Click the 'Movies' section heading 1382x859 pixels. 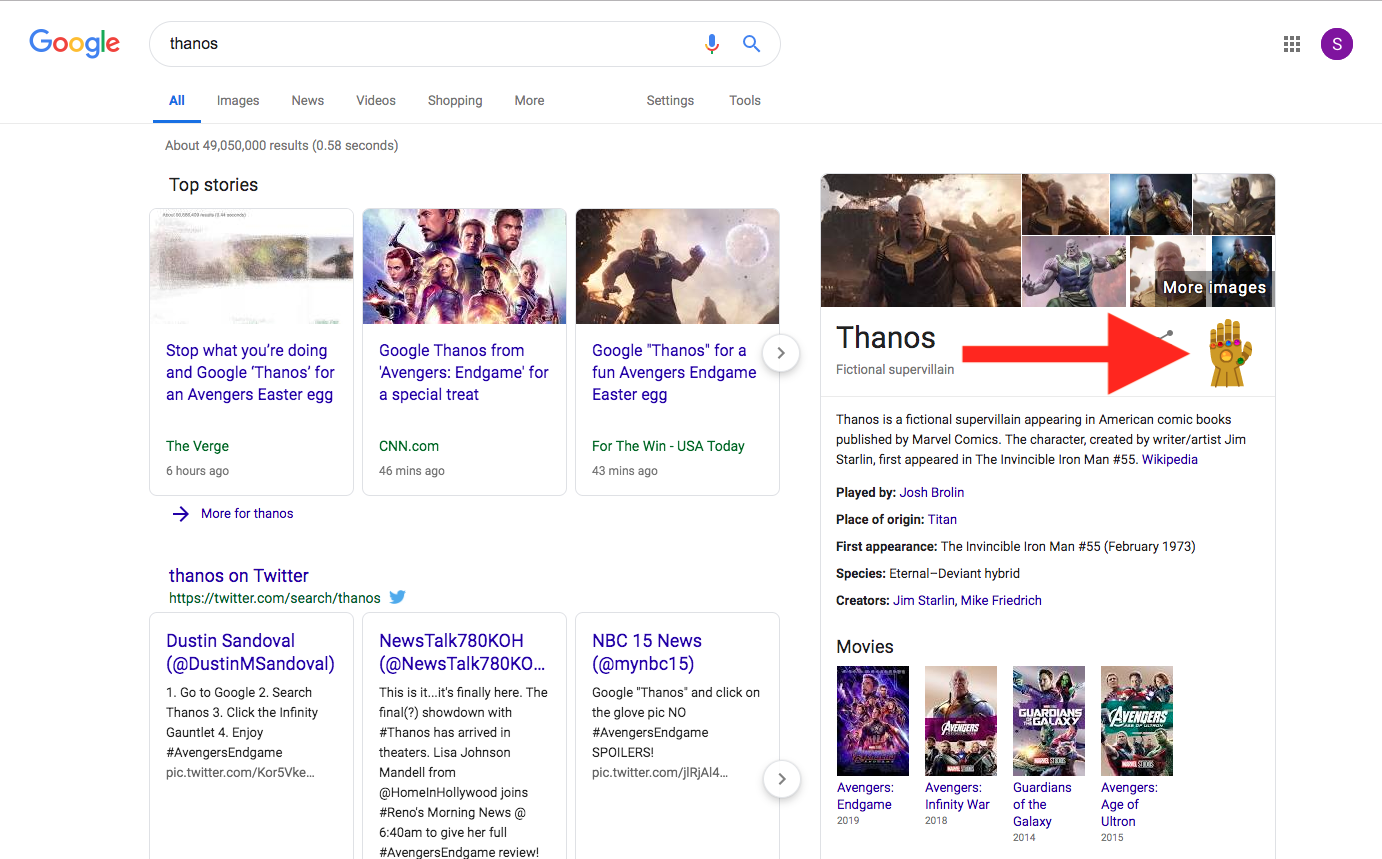865,646
